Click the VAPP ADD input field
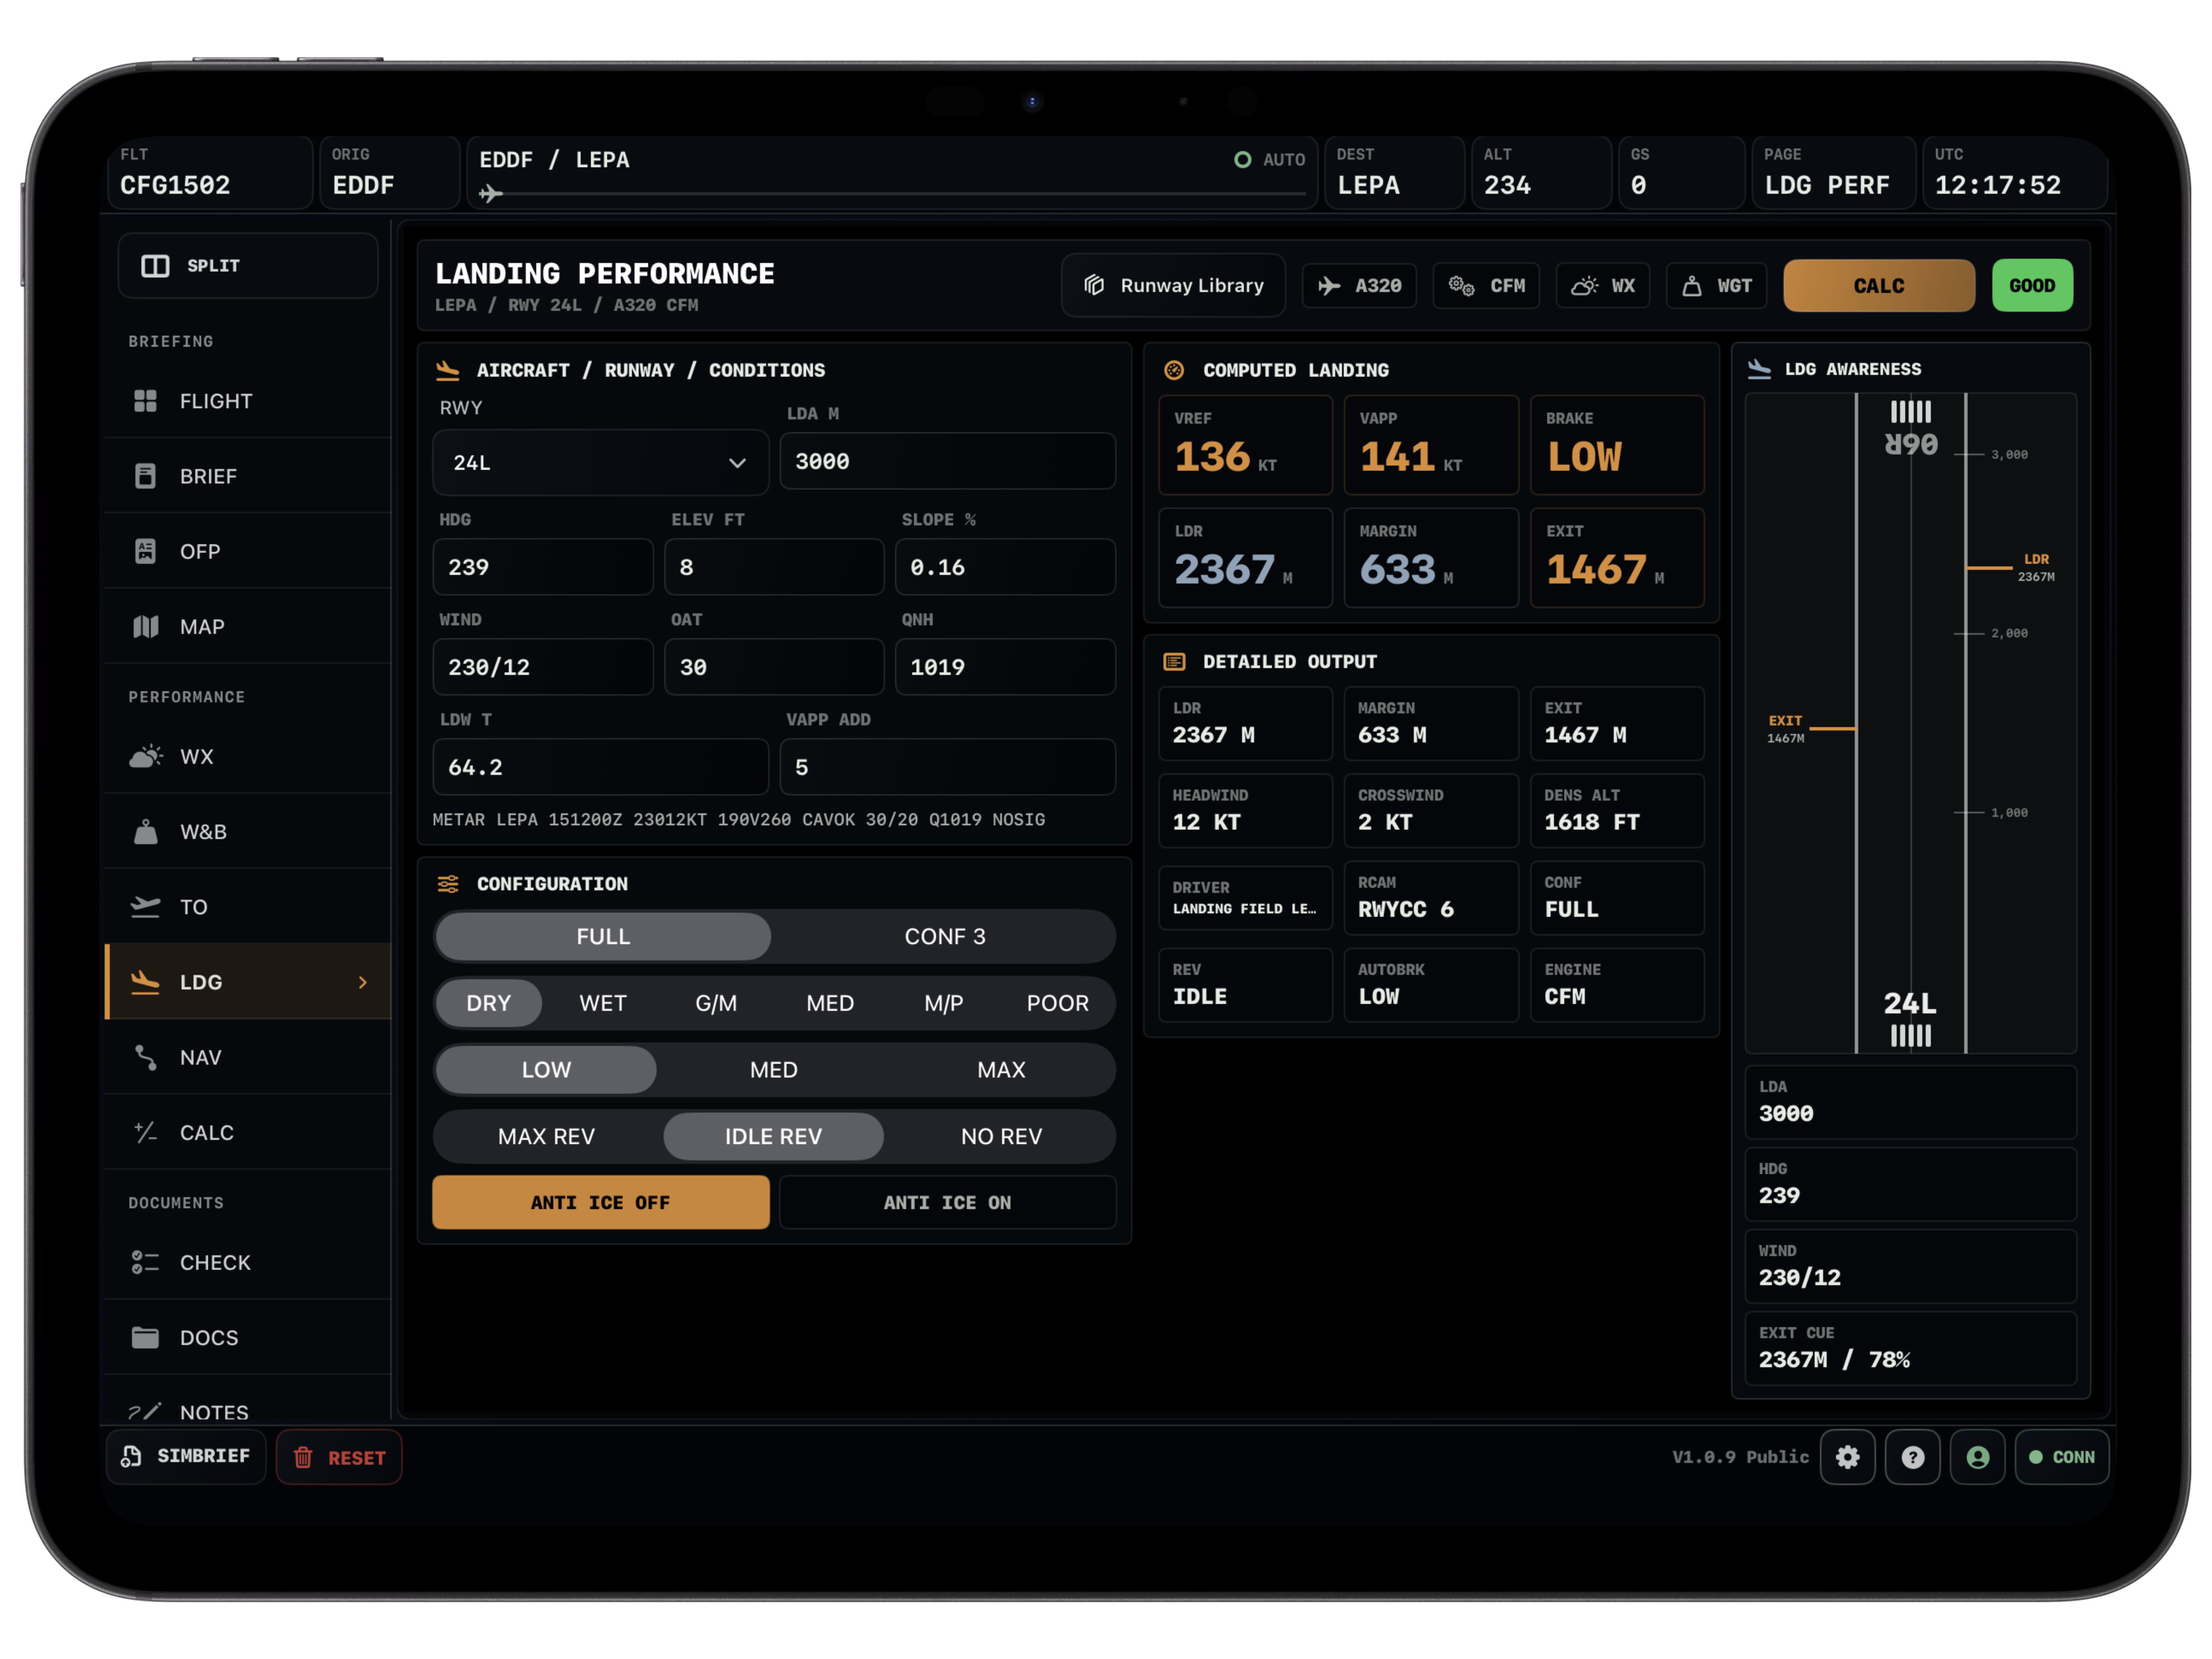Viewport: 2212px width, 1659px height. pos(947,767)
